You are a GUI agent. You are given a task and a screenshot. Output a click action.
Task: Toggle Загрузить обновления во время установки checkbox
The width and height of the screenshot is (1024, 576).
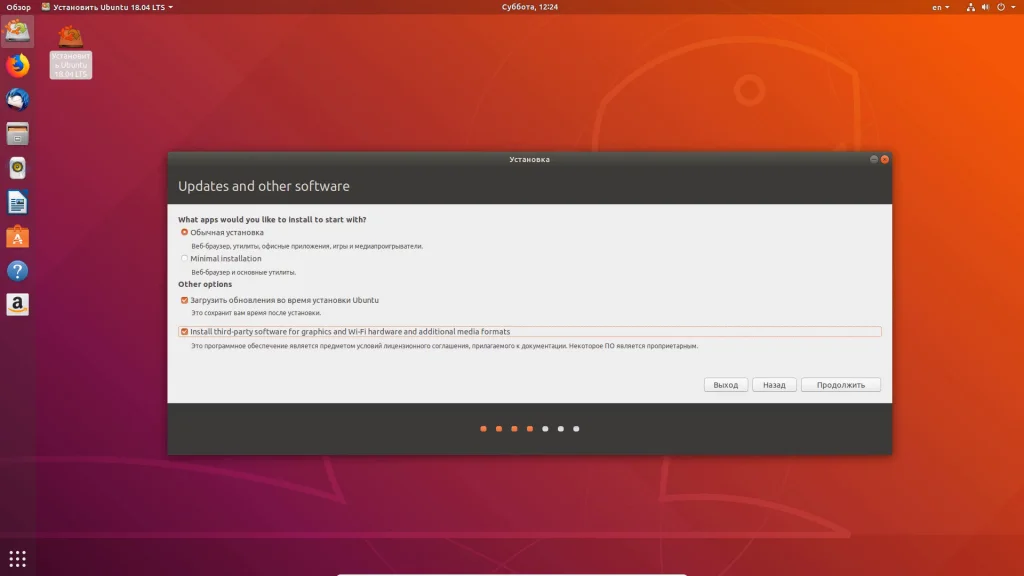[x=184, y=300]
